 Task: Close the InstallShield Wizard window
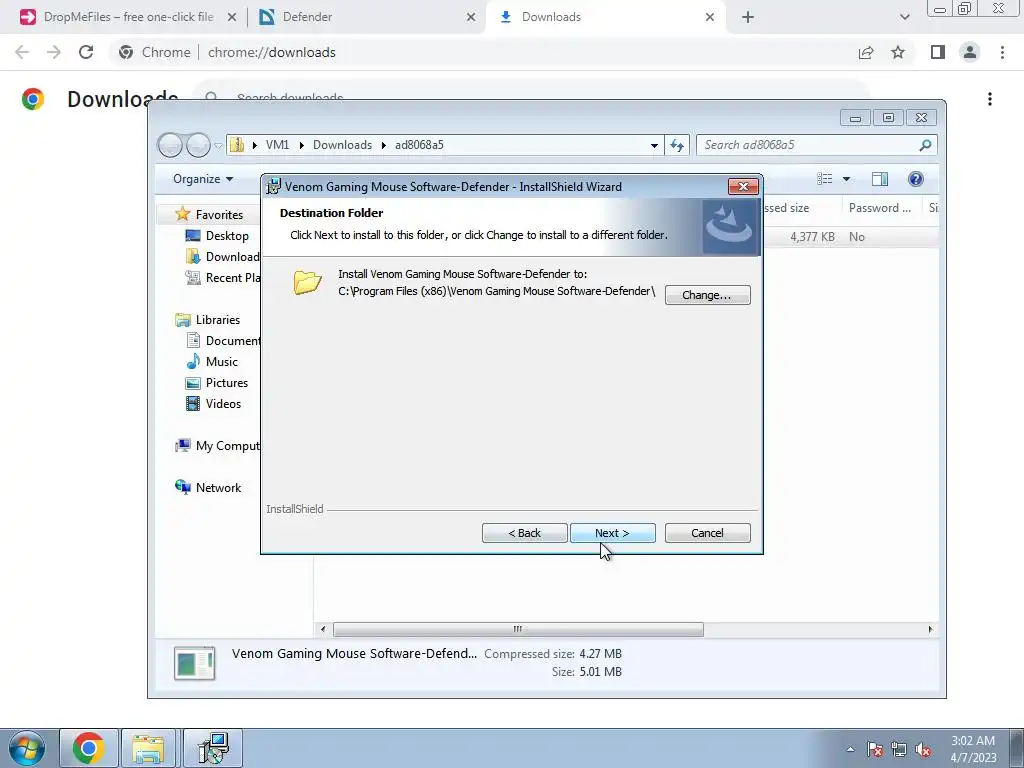[743, 187]
